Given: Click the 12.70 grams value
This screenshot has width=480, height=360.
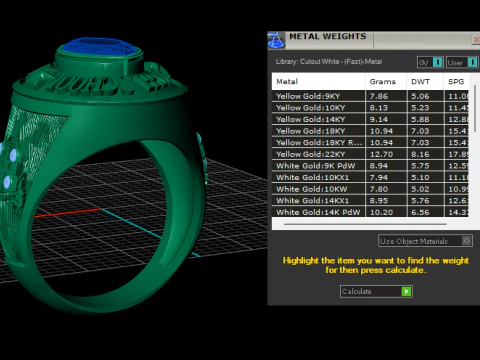Looking at the screenshot, I should pyautogui.click(x=381, y=154).
